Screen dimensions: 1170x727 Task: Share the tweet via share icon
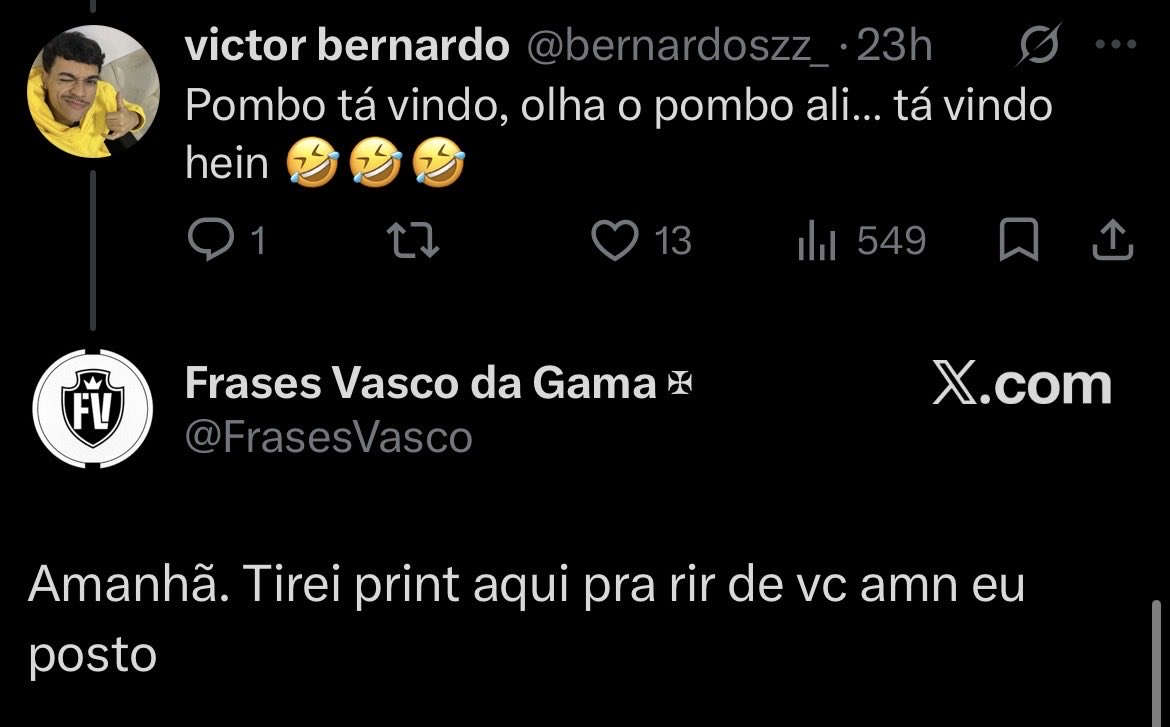[x=1113, y=240]
